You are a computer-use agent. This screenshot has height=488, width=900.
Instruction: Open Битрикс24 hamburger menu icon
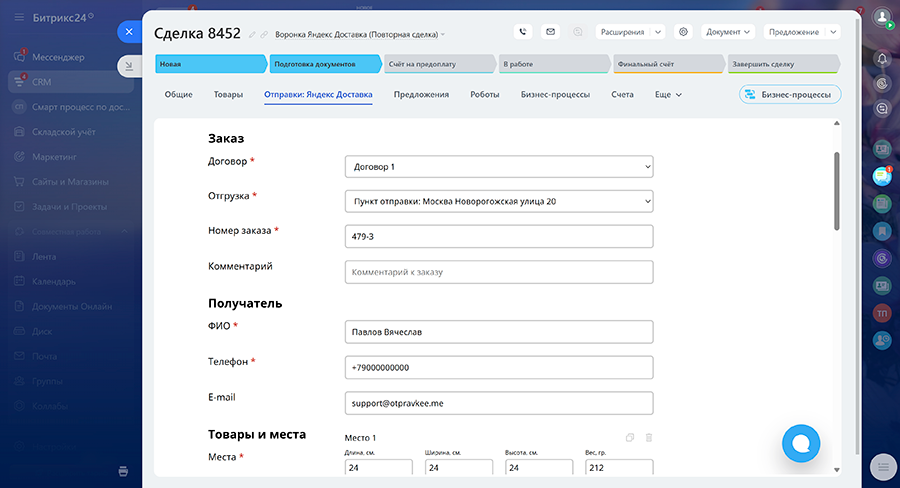[x=19, y=18]
